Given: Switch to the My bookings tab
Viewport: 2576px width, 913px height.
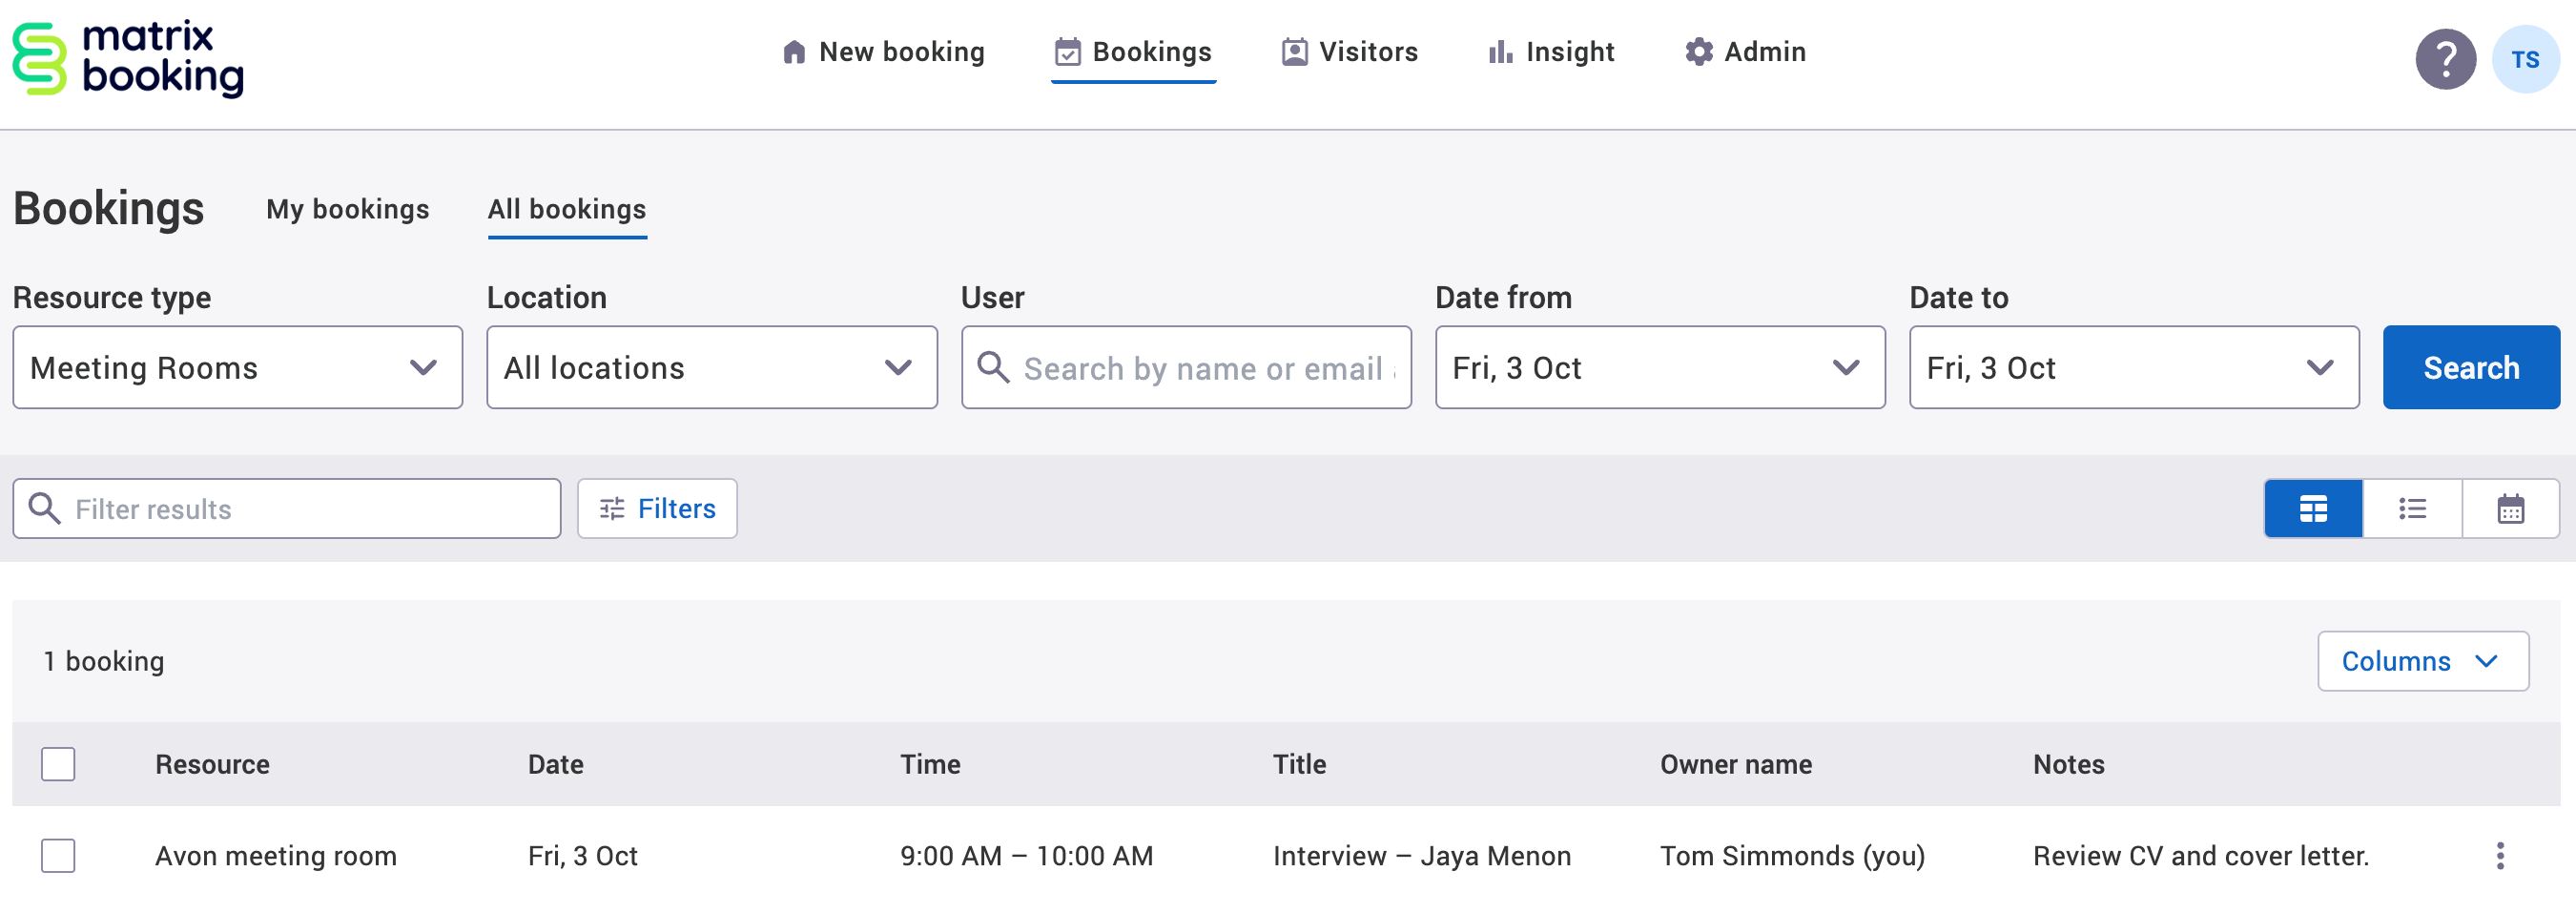Looking at the screenshot, I should (348, 209).
